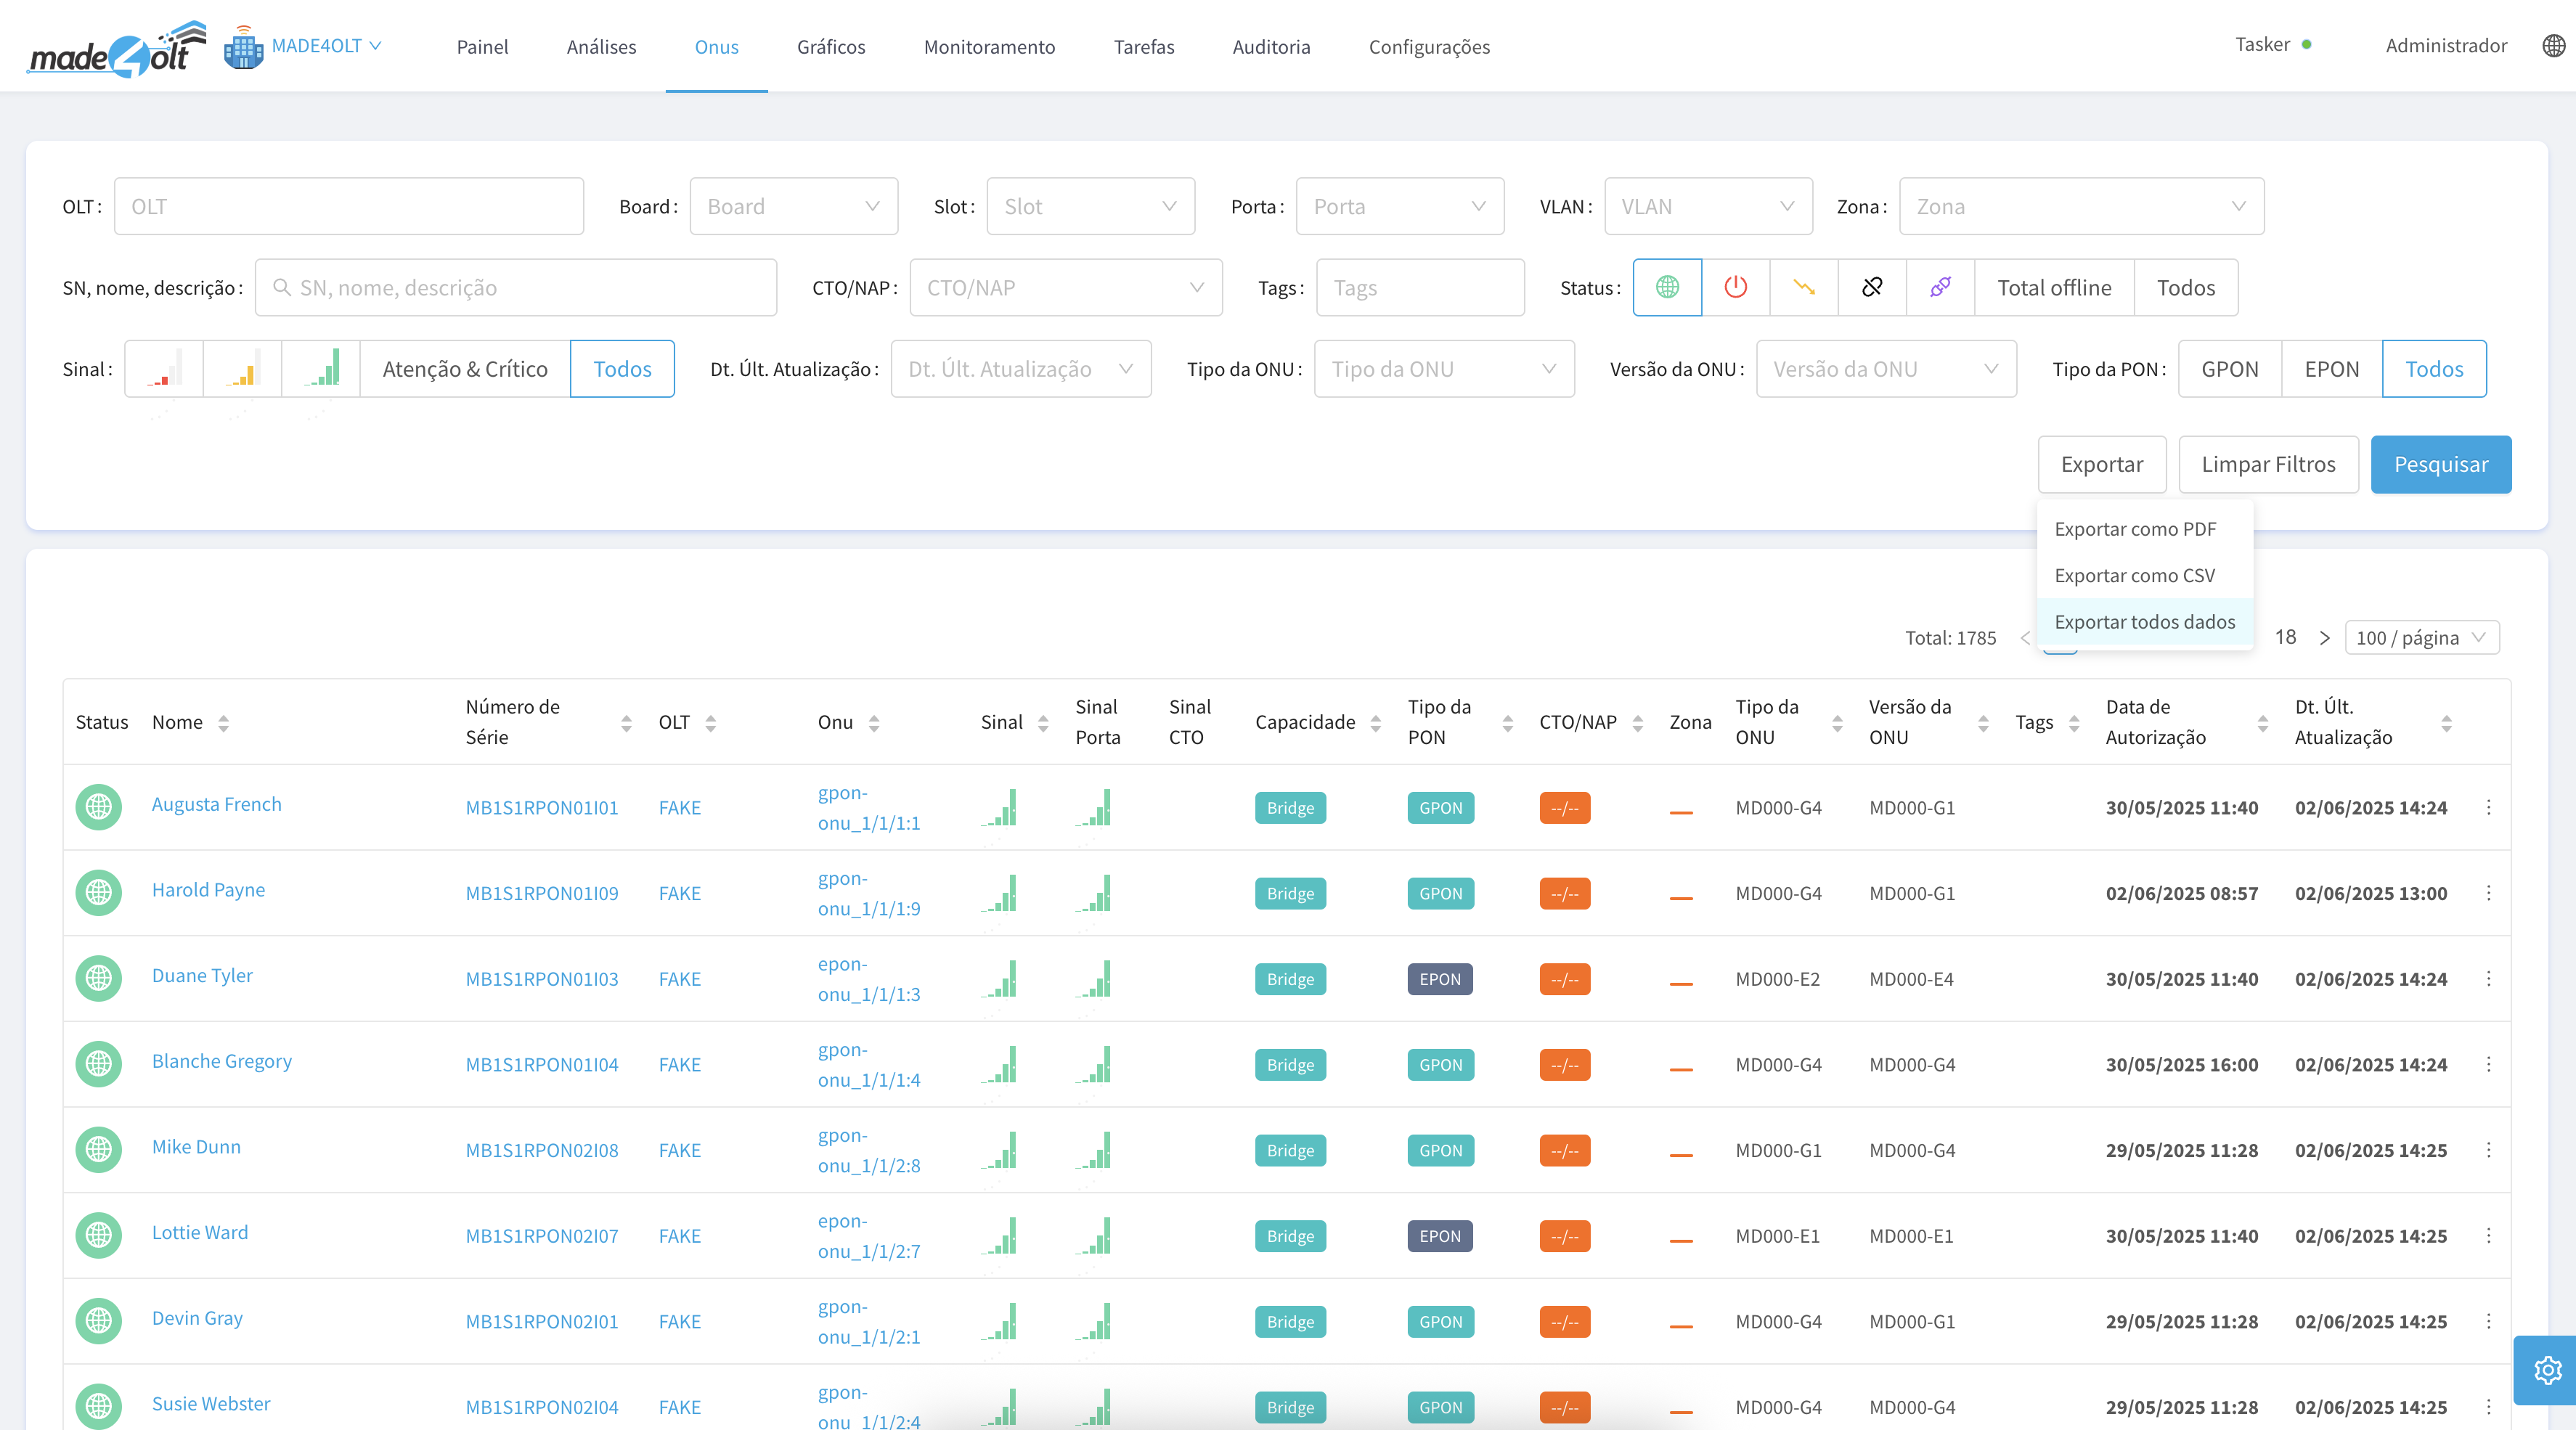Select the warning yellow signal filter
This screenshot has width=2576, height=1430.
click(x=243, y=369)
